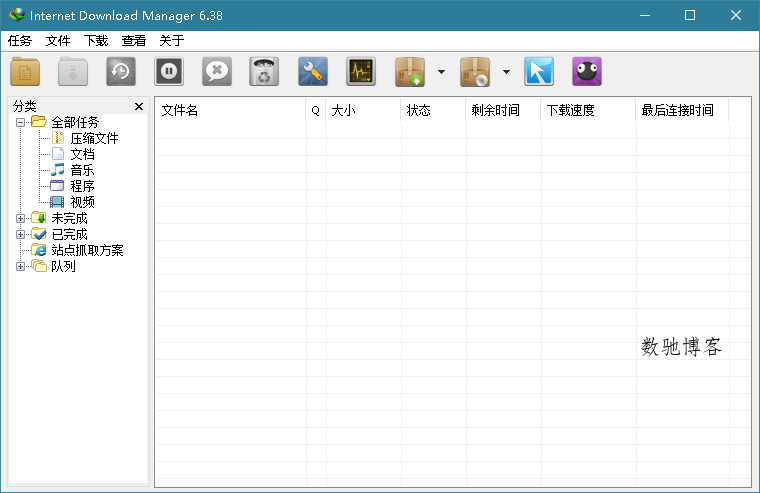The image size is (760, 493).
Task: Maximize the Internet Download Manager window
Action: click(690, 15)
